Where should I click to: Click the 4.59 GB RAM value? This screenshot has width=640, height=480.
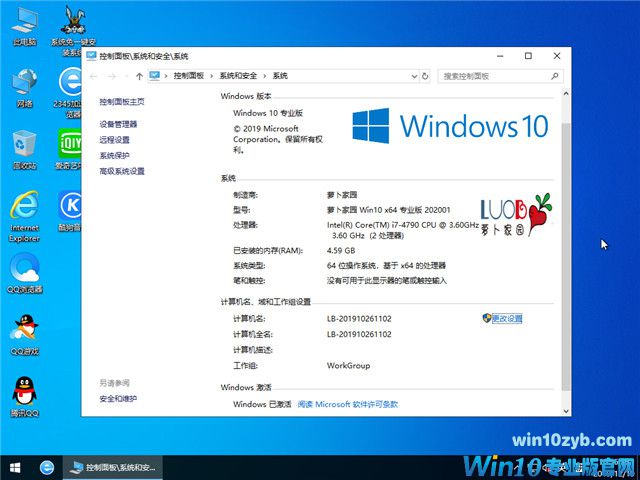tap(341, 251)
